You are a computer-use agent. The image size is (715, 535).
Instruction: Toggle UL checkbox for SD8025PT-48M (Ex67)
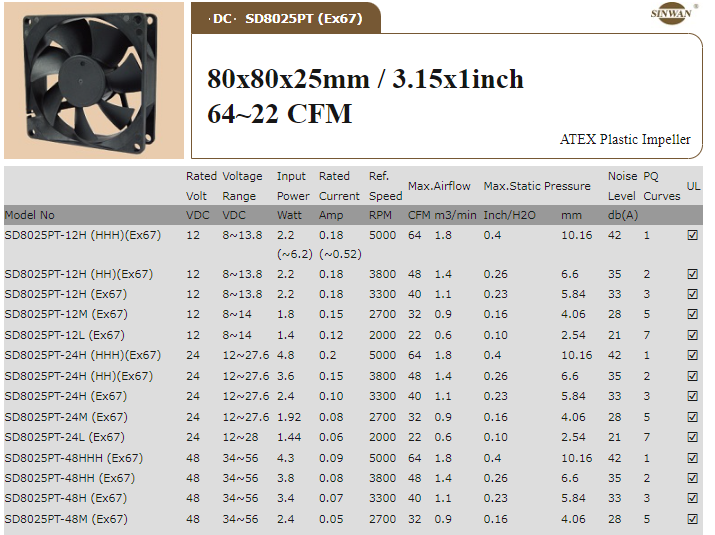[x=692, y=519]
